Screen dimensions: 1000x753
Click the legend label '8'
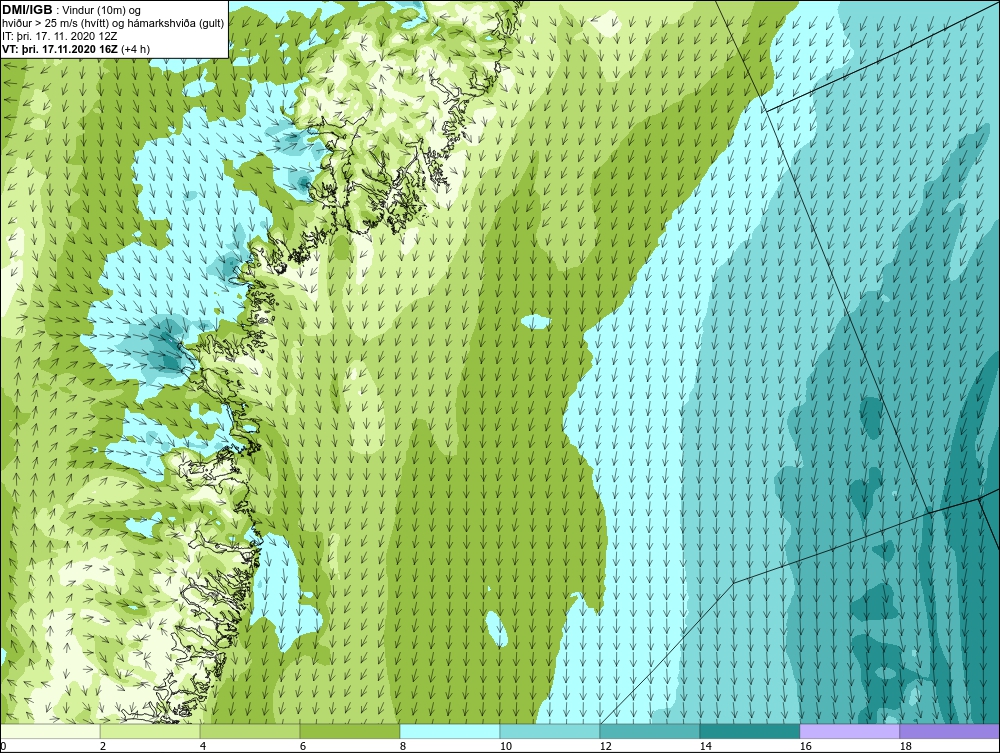pyautogui.click(x=402, y=746)
